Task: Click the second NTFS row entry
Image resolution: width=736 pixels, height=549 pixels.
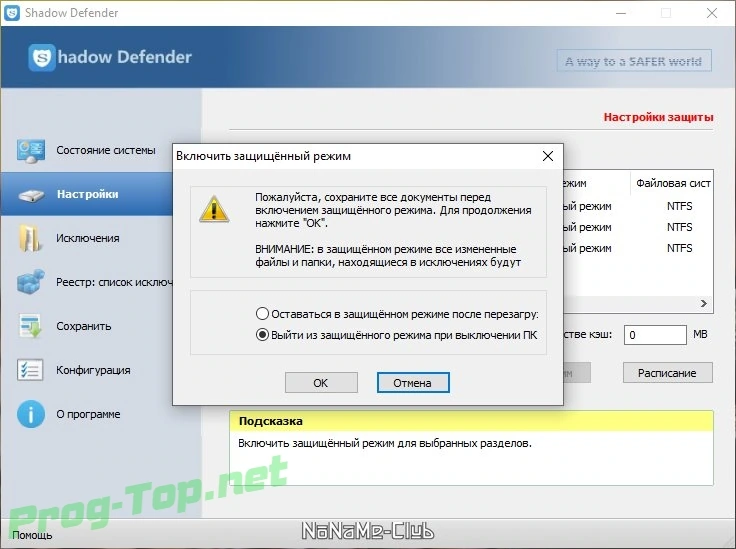Action: [x=679, y=227]
